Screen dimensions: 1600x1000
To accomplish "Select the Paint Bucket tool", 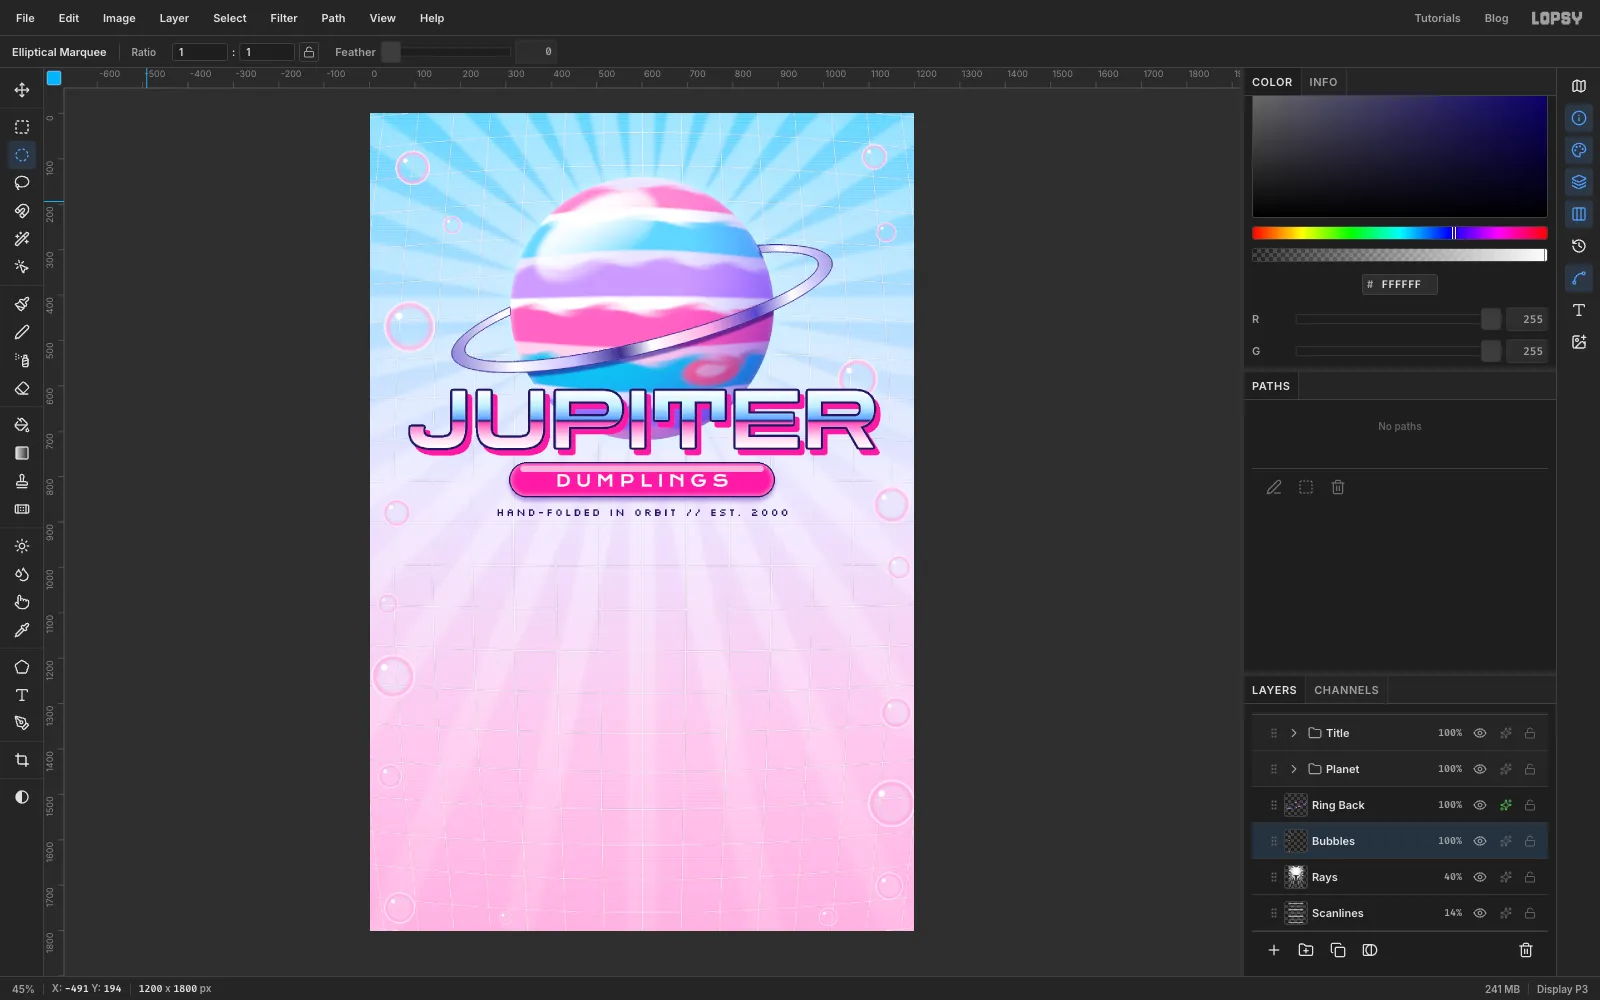I will coord(22,425).
